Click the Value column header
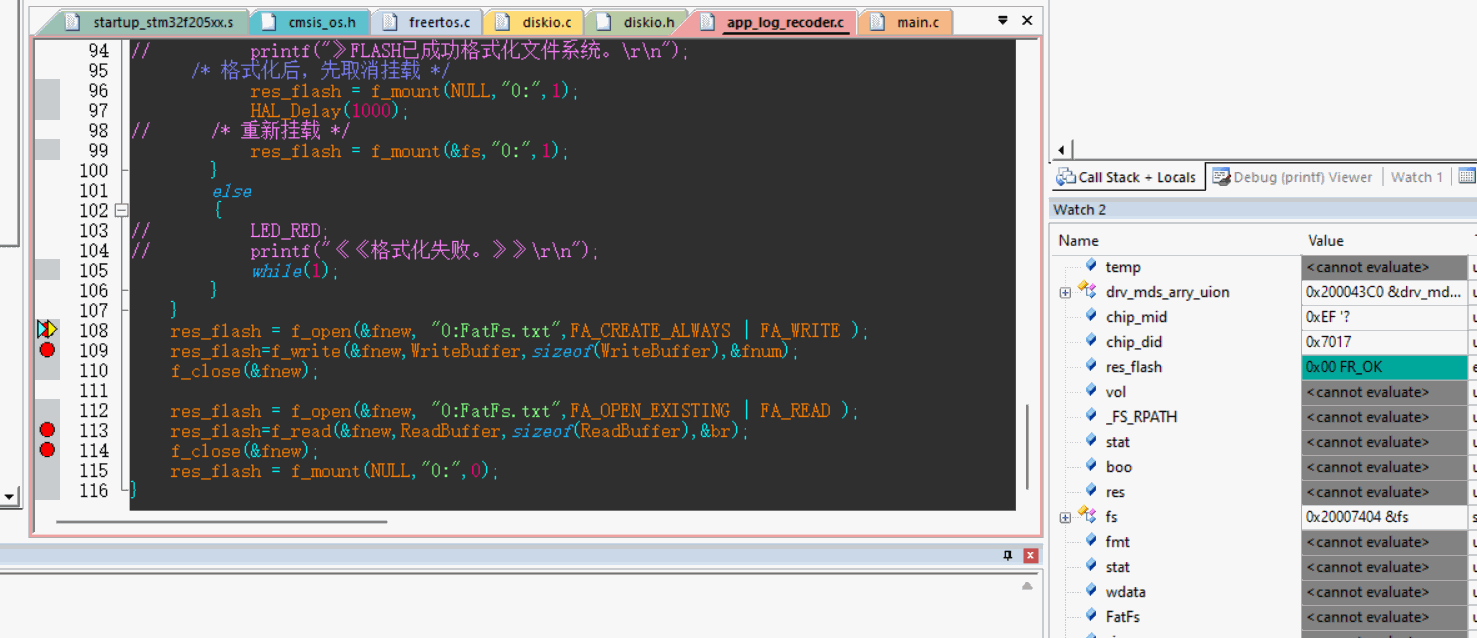 [1384, 240]
